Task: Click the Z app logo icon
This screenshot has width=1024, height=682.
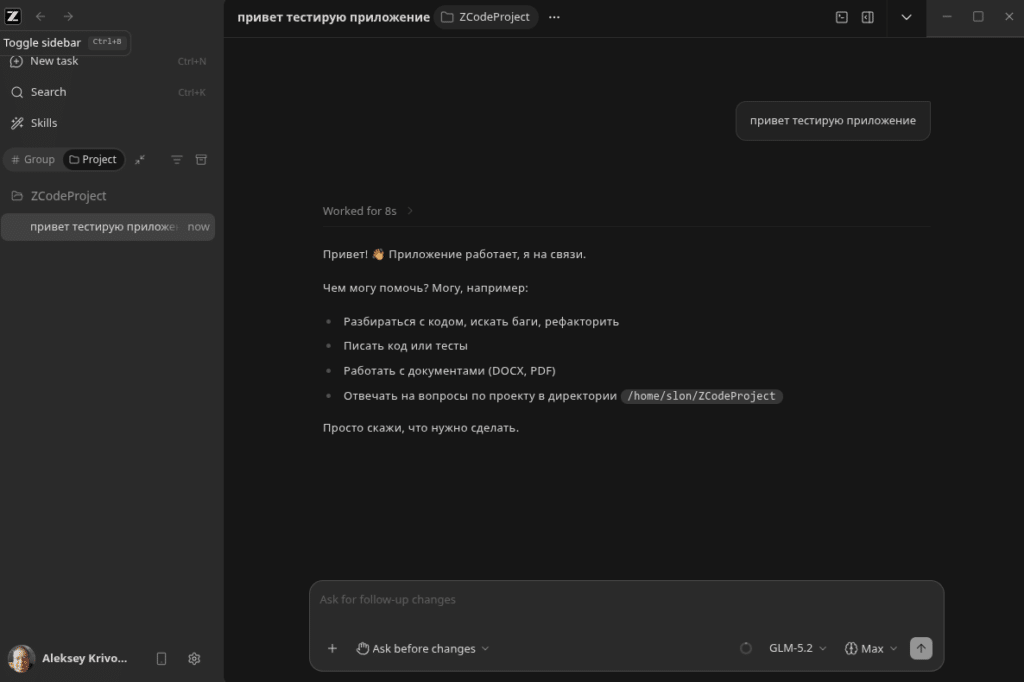Action: (12, 16)
